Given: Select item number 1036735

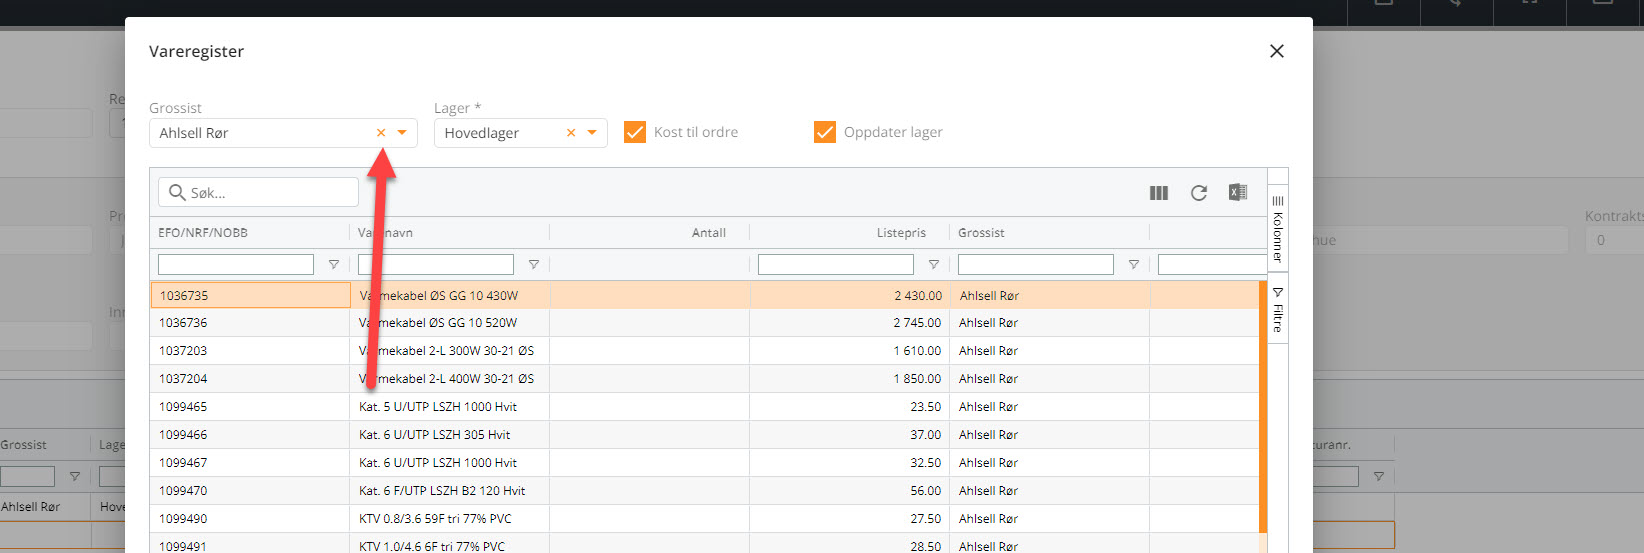Looking at the screenshot, I should 184,296.
